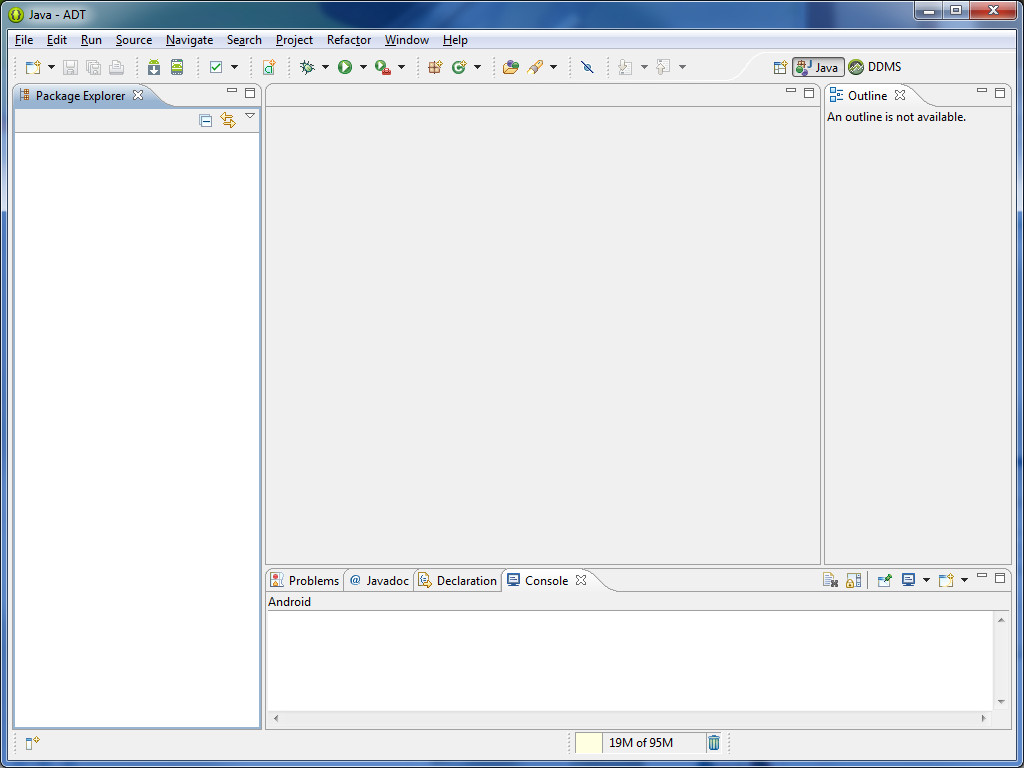Switch to the Declaration tab
Image resolution: width=1024 pixels, height=768 pixels.
[458, 581]
